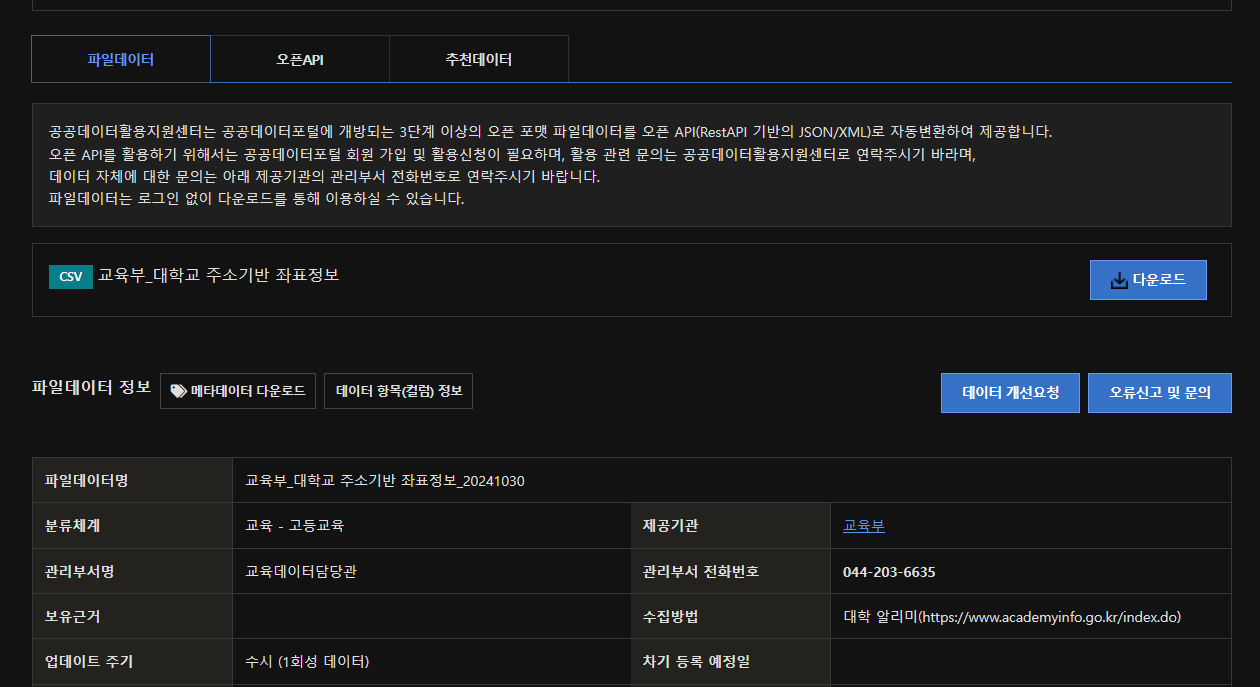Switch to the 추천데이터 tab
1260x687 pixels.
479,59
